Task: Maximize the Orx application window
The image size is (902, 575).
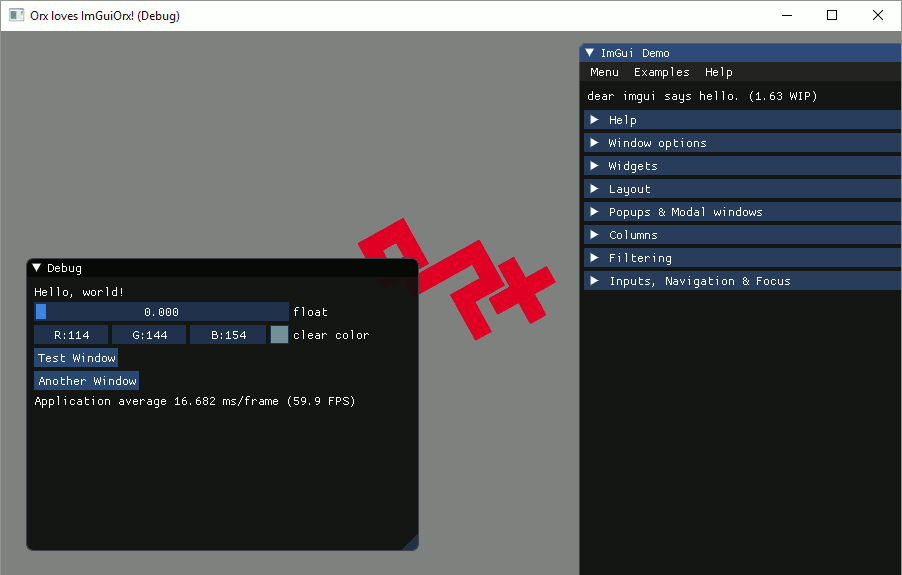Action: coord(832,16)
